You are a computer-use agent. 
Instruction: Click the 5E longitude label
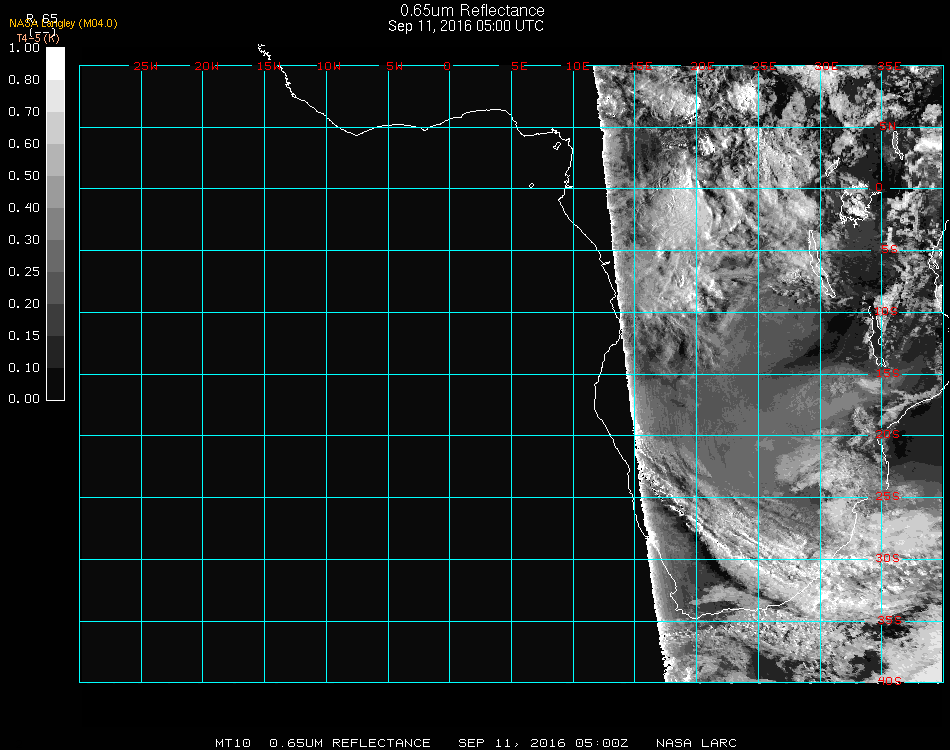[518, 66]
